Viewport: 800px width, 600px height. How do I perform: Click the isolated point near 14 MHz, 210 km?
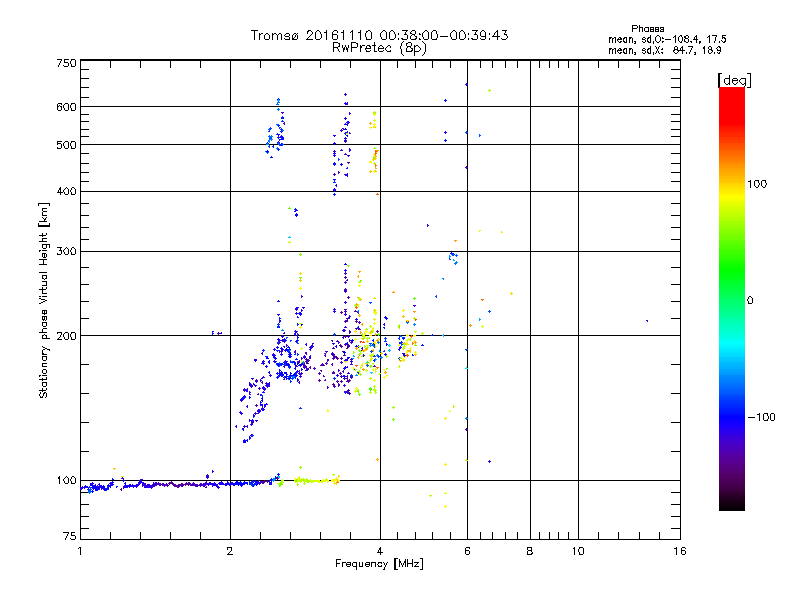coord(647,321)
